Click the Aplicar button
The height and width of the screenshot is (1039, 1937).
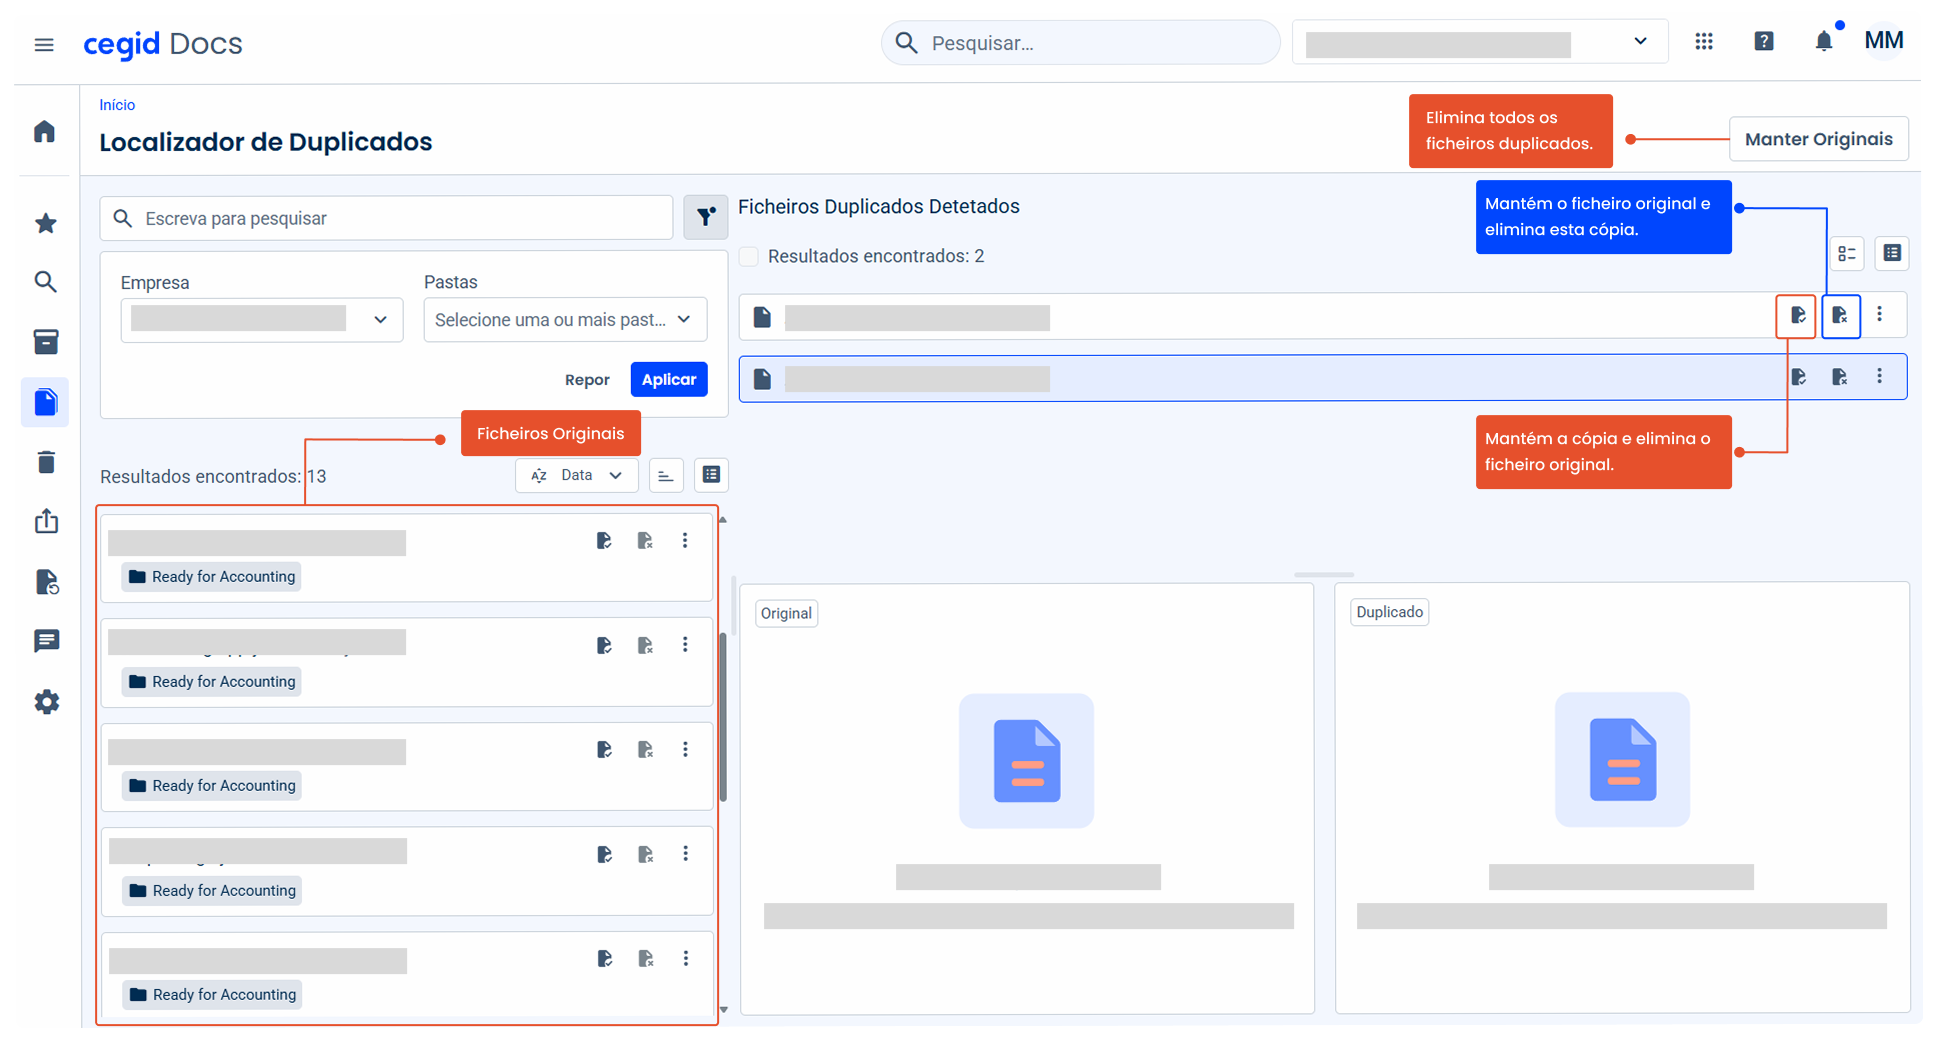[668, 379]
